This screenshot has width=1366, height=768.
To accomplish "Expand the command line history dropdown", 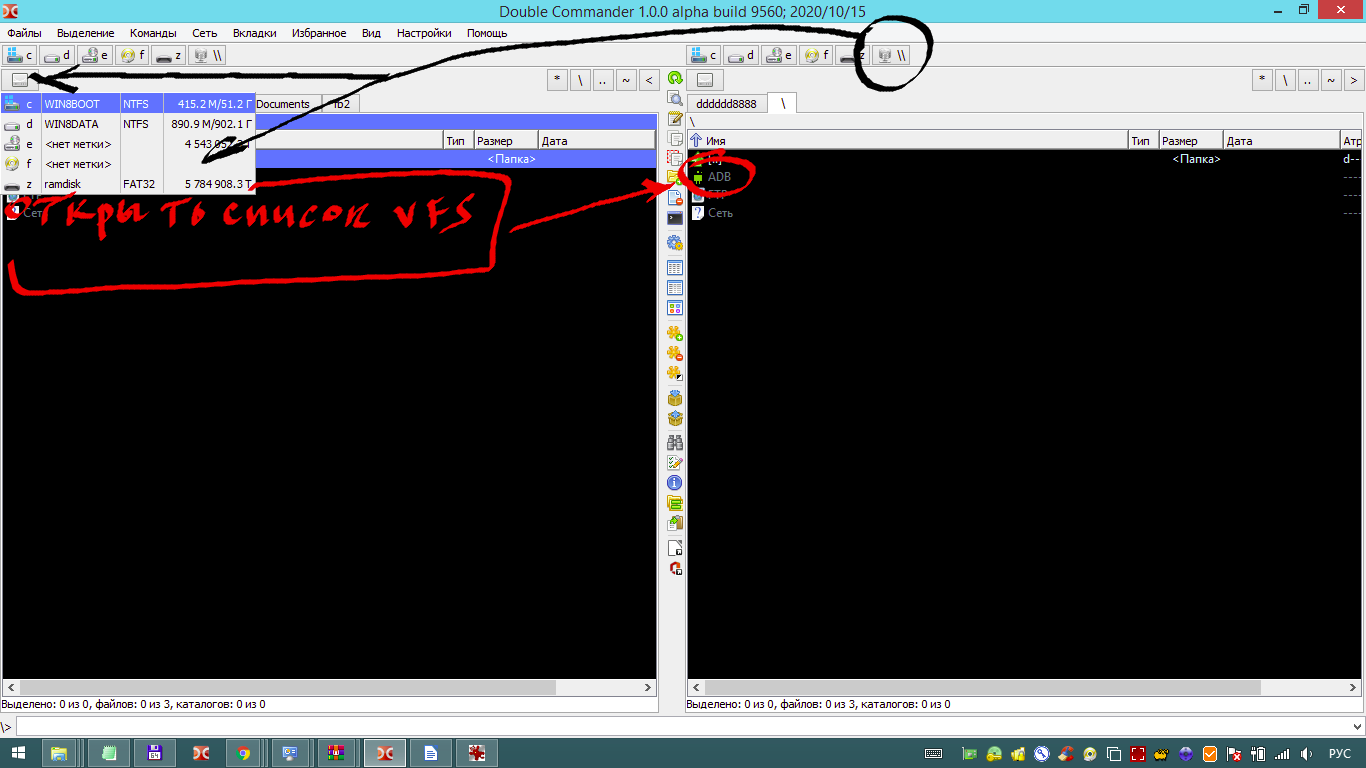I will coord(1356,726).
